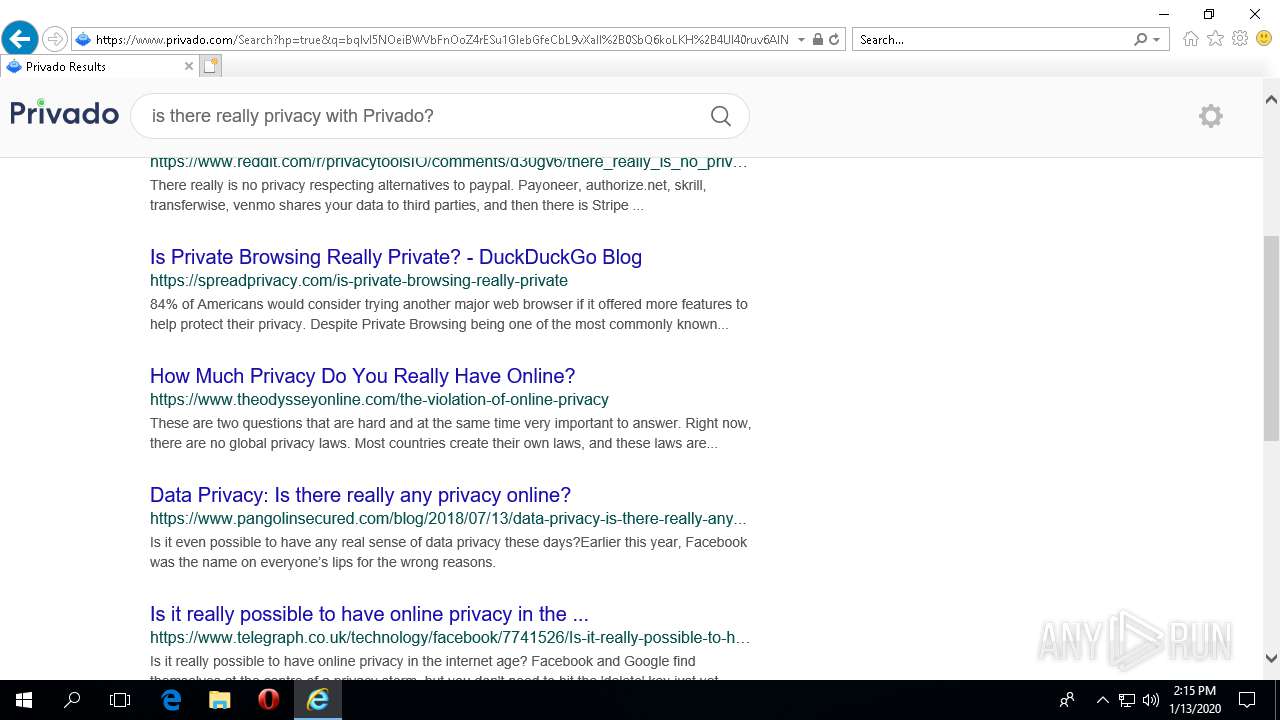The height and width of the screenshot is (720, 1280).
Task: Open Privado settings gear icon
Action: tap(1211, 116)
